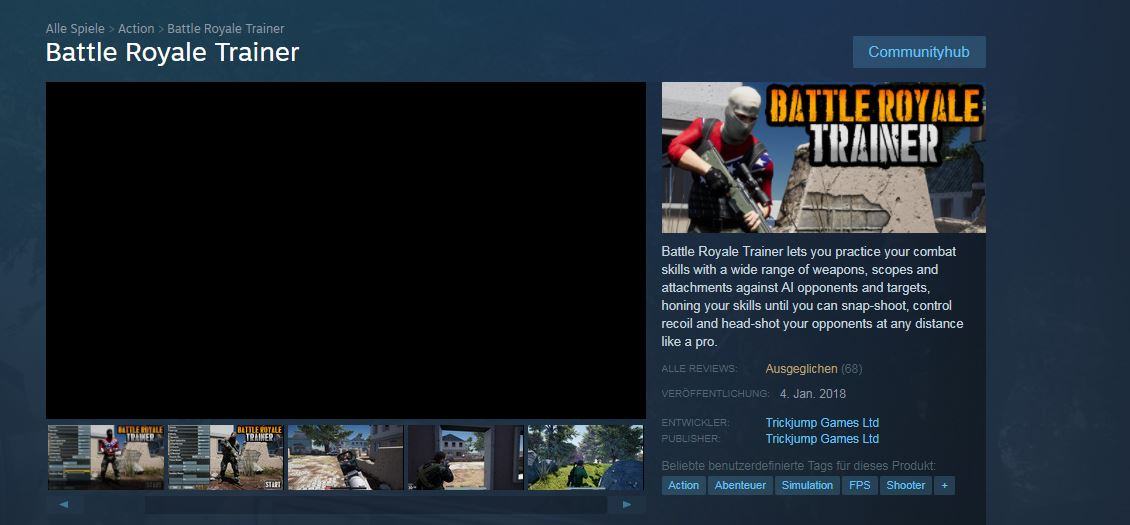Click left arrow of thumbnail scroller
Viewport: 1130px width, 525px height.
[64, 504]
